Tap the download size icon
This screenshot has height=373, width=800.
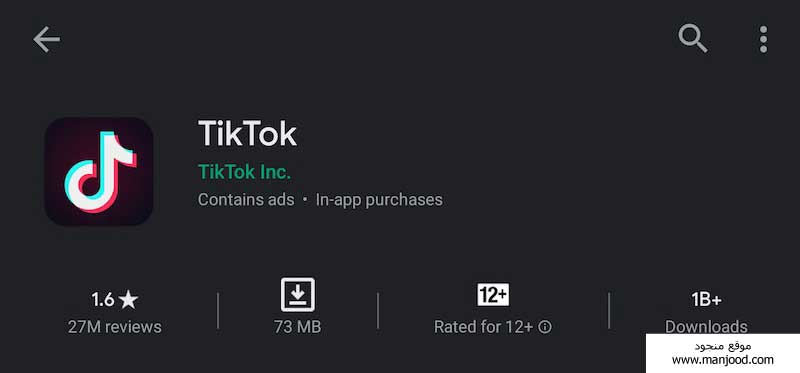pyautogui.click(x=297, y=294)
